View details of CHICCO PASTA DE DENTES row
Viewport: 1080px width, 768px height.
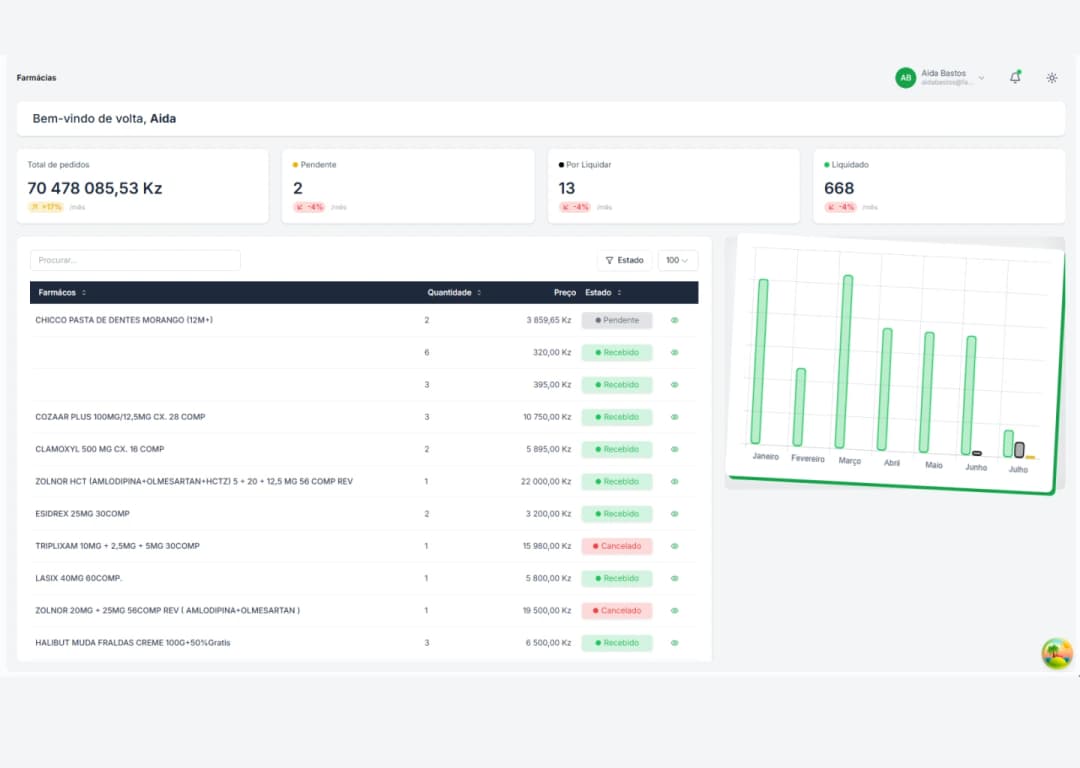674,321
